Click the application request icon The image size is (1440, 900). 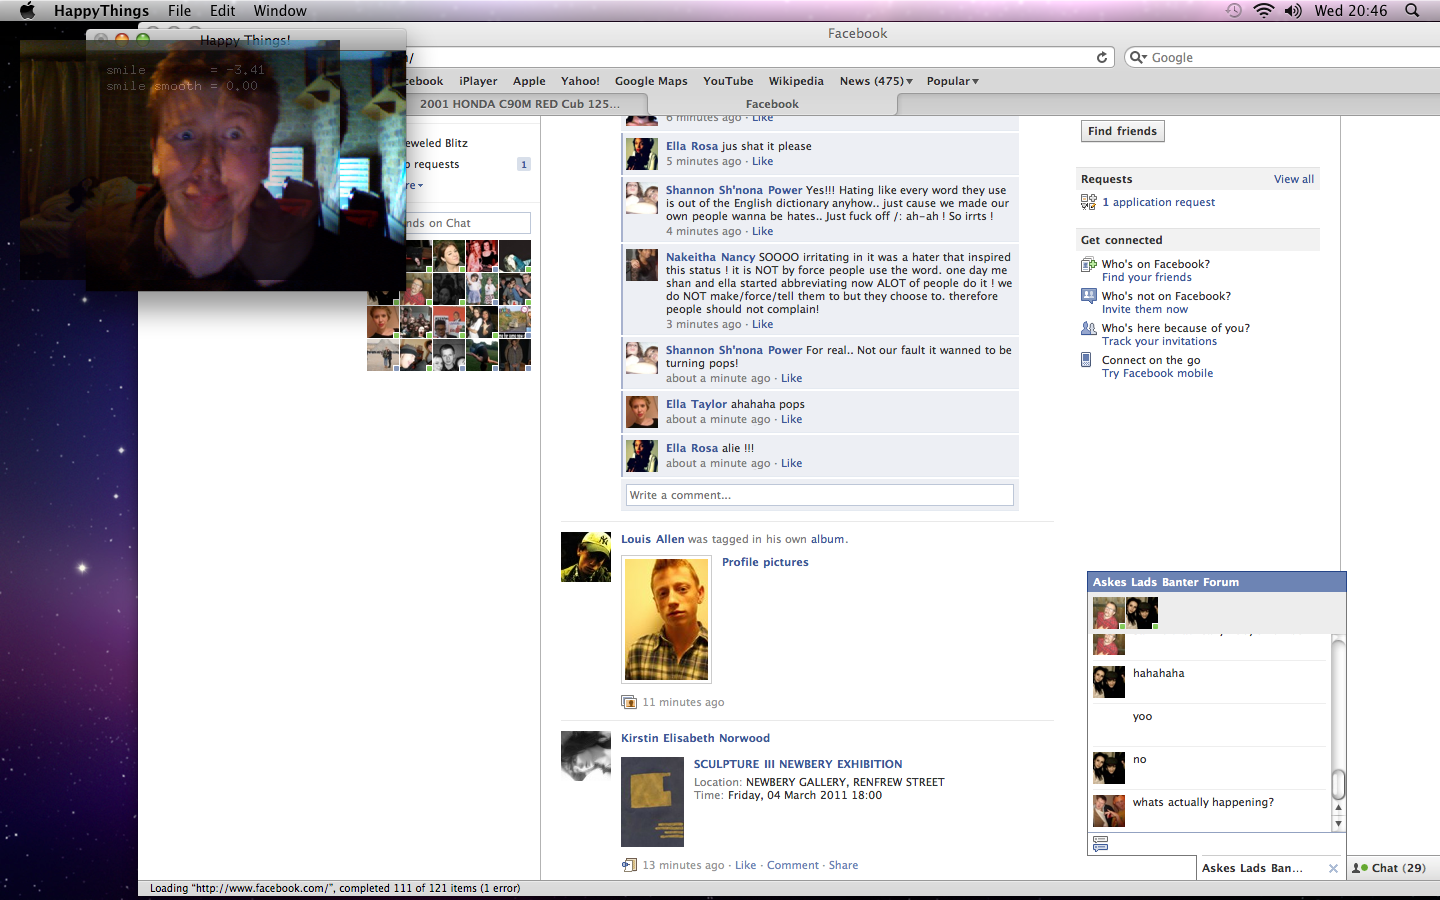[x=1088, y=202]
